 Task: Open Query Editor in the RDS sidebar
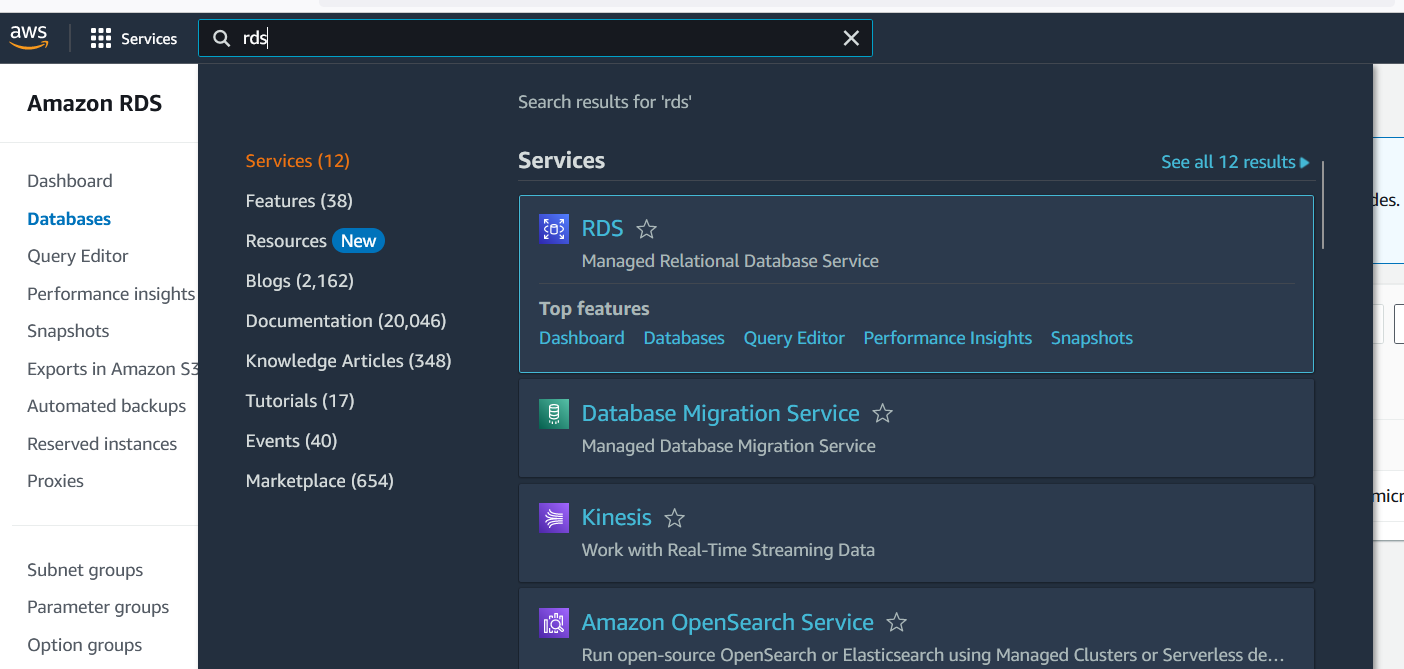(78, 256)
